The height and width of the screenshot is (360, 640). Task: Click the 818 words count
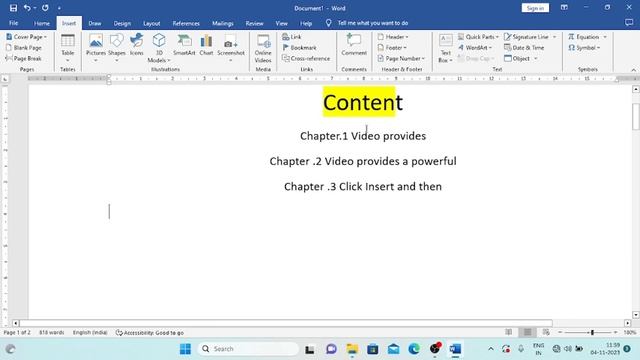pyautogui.click(x=51, y=333)
